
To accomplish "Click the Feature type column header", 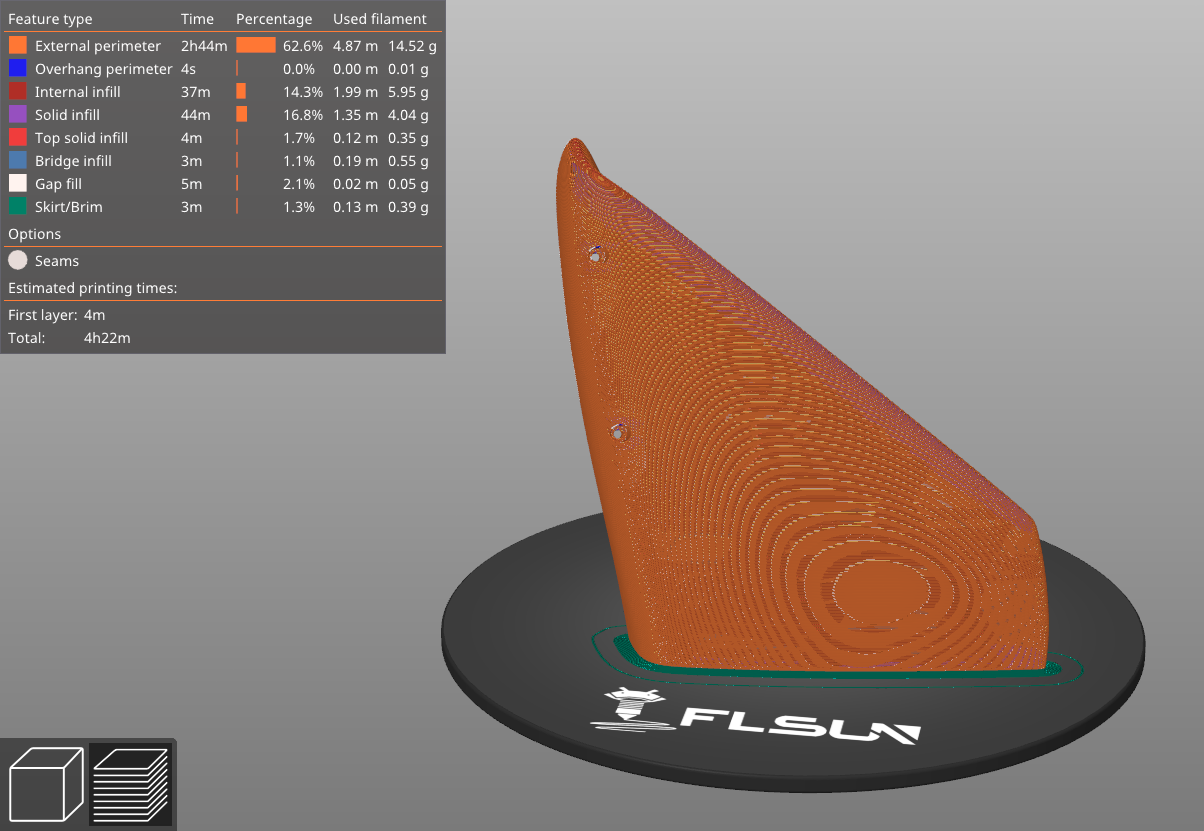I will click(50, 19).
